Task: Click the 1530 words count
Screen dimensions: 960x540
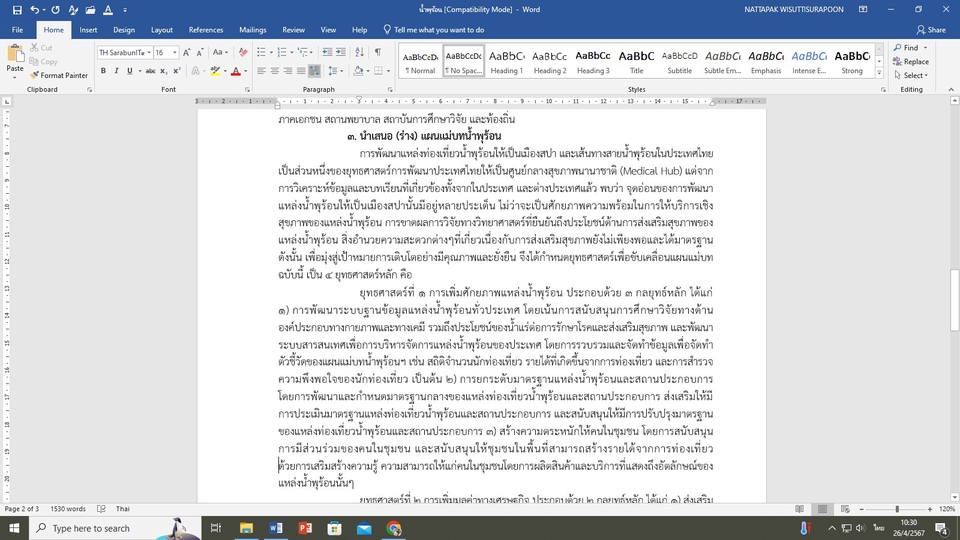Action: point(67,509)
